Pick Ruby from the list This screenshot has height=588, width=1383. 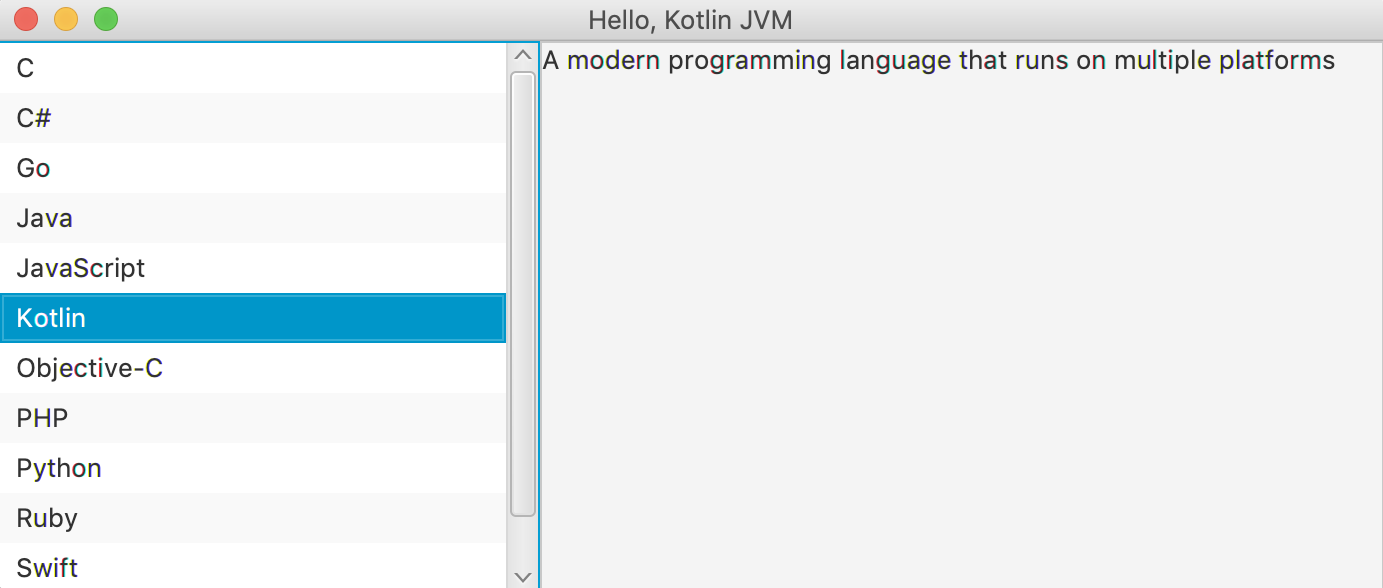[x=253, y=518]
